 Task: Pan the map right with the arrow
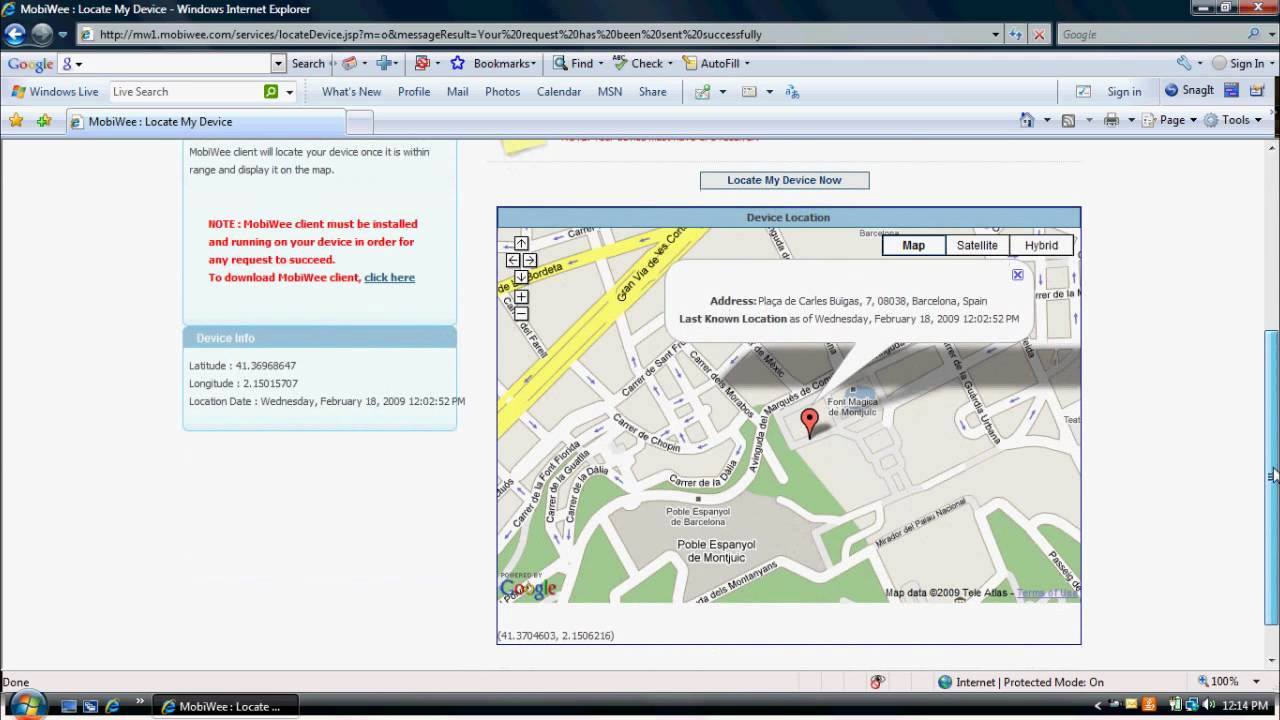point(530,260)
